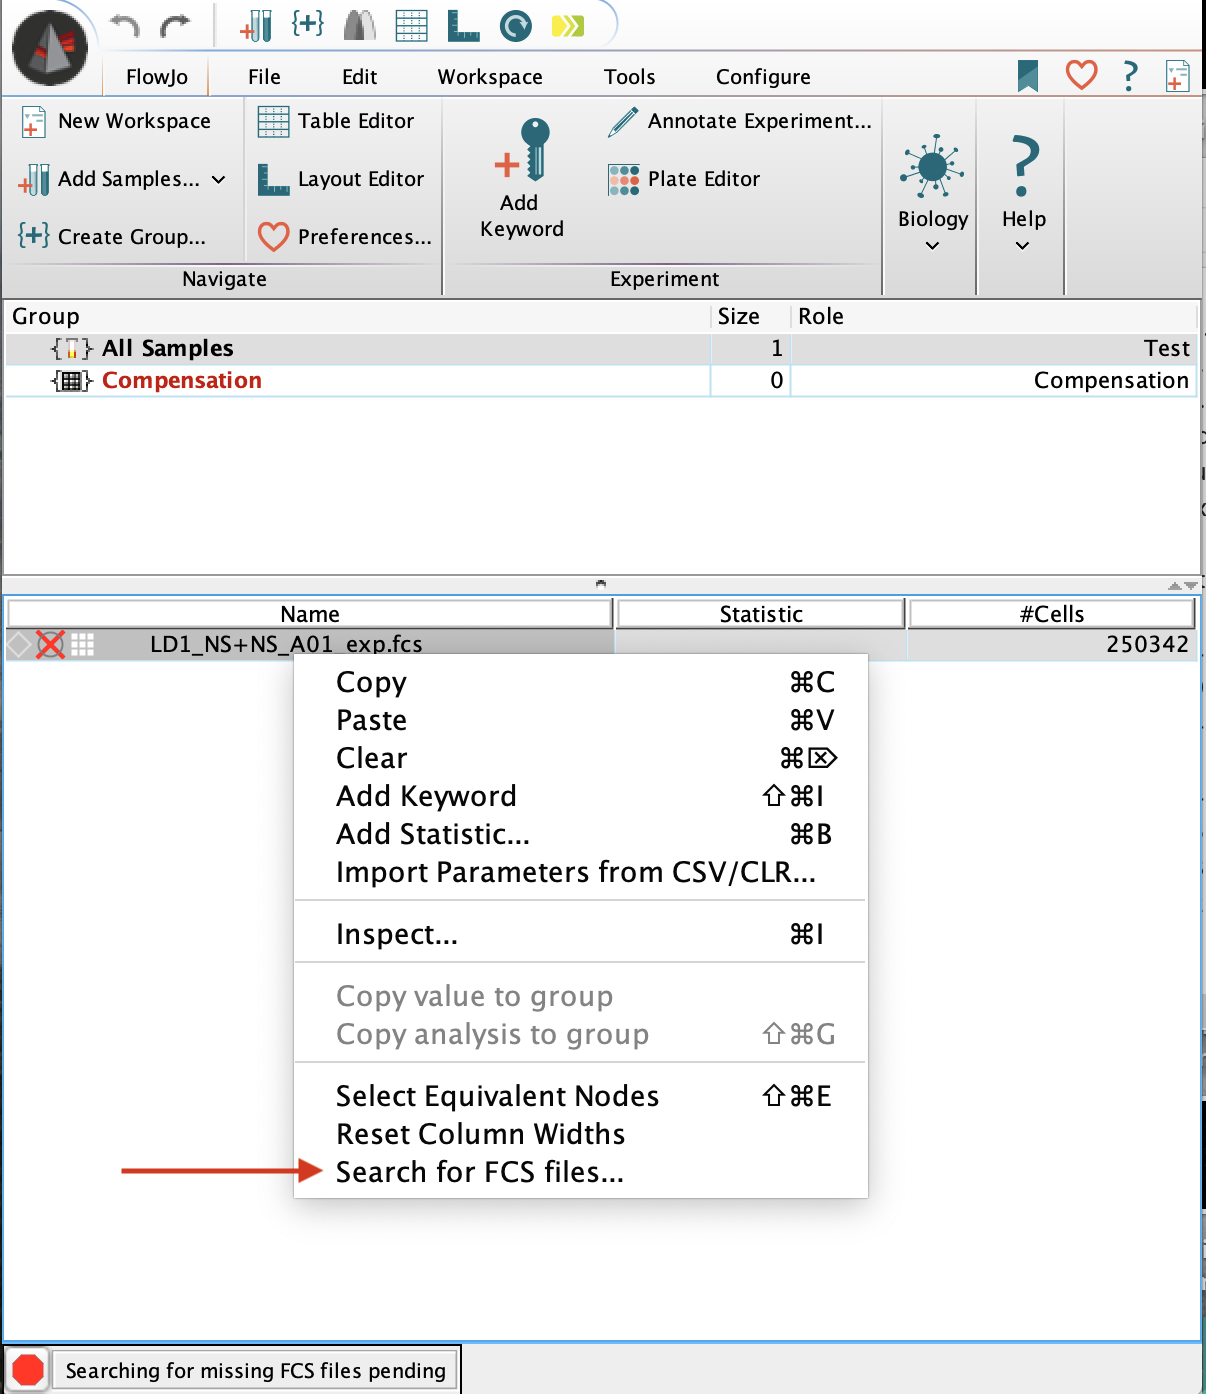Viewport: 1206px width, 1394px height.
Task: Click the Annotate Experiment pencil icon
Action: click(x=623, y=122)
